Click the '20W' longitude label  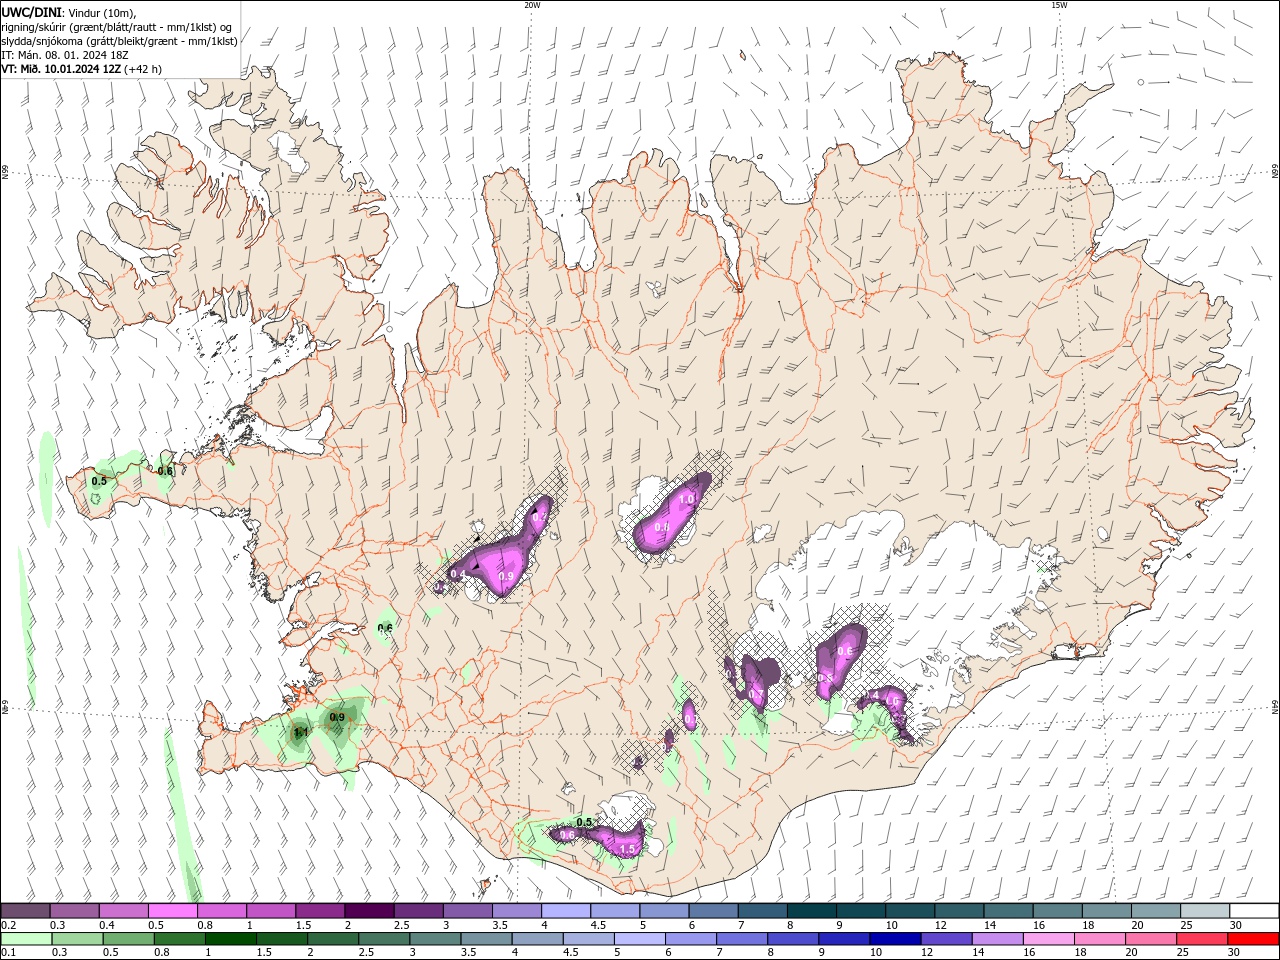(x=532, y=5)
